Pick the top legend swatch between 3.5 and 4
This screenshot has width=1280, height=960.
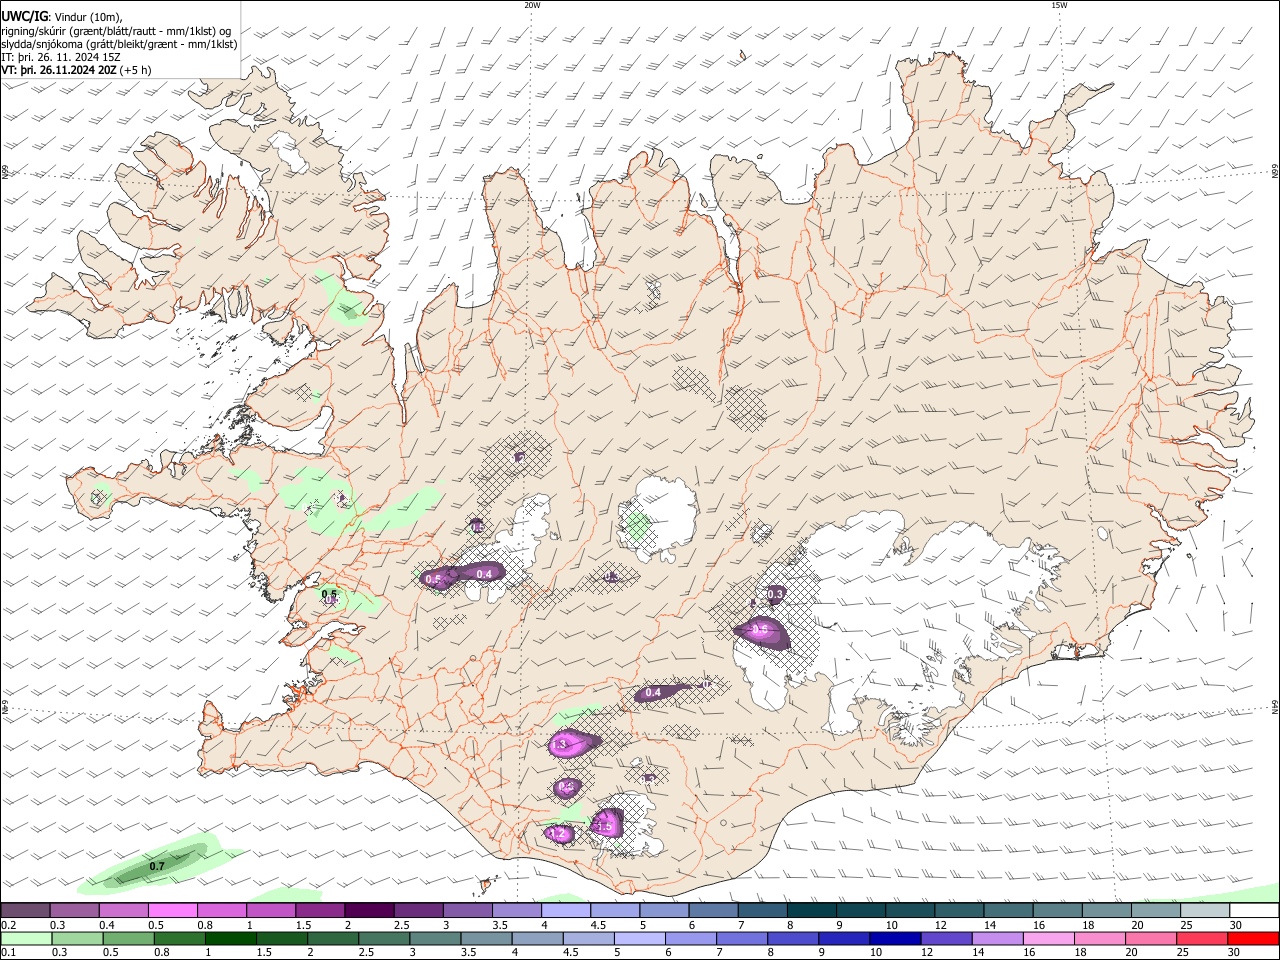(517, 910)
